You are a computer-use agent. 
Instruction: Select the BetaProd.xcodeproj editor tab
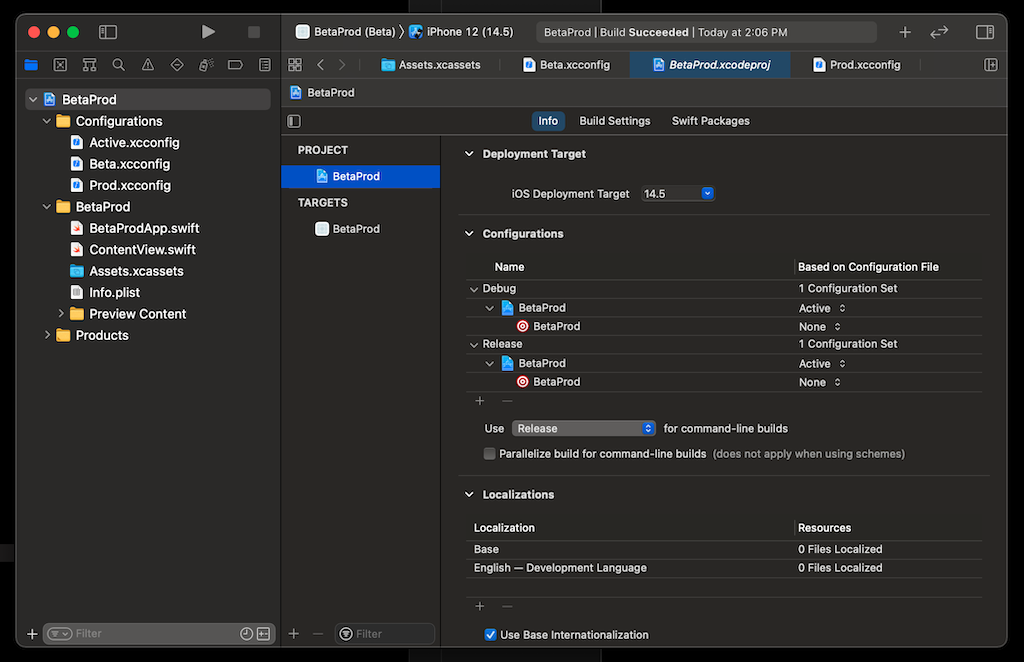click(x=711, y=65)
